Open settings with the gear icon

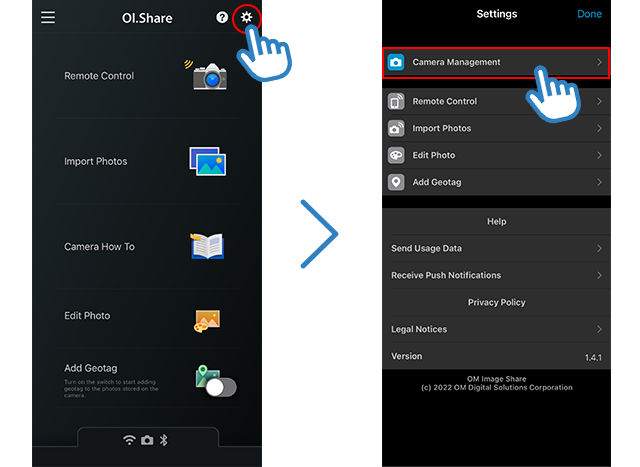click(247, 18)
